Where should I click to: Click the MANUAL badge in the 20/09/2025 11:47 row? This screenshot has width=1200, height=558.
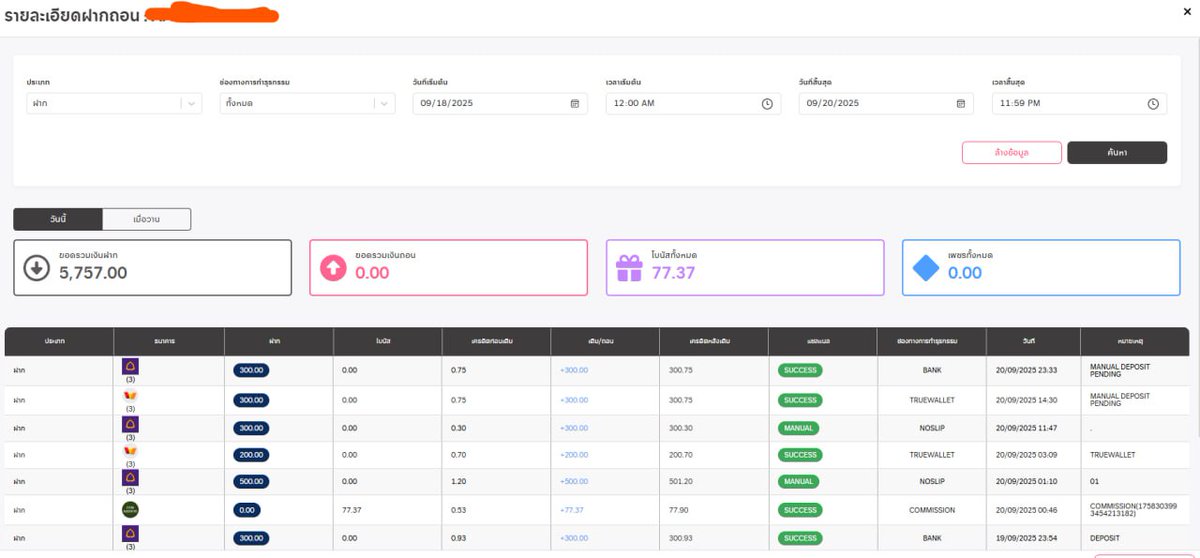point(798,427)
